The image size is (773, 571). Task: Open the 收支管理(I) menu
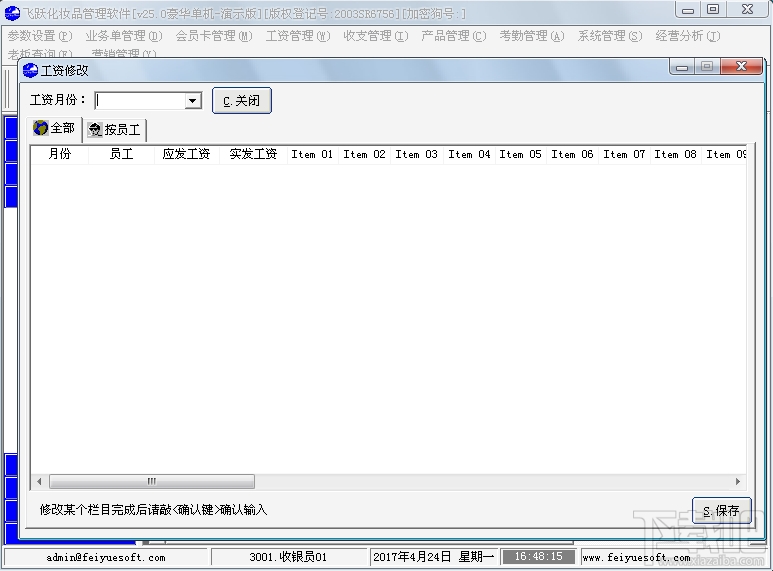[376, 36]
